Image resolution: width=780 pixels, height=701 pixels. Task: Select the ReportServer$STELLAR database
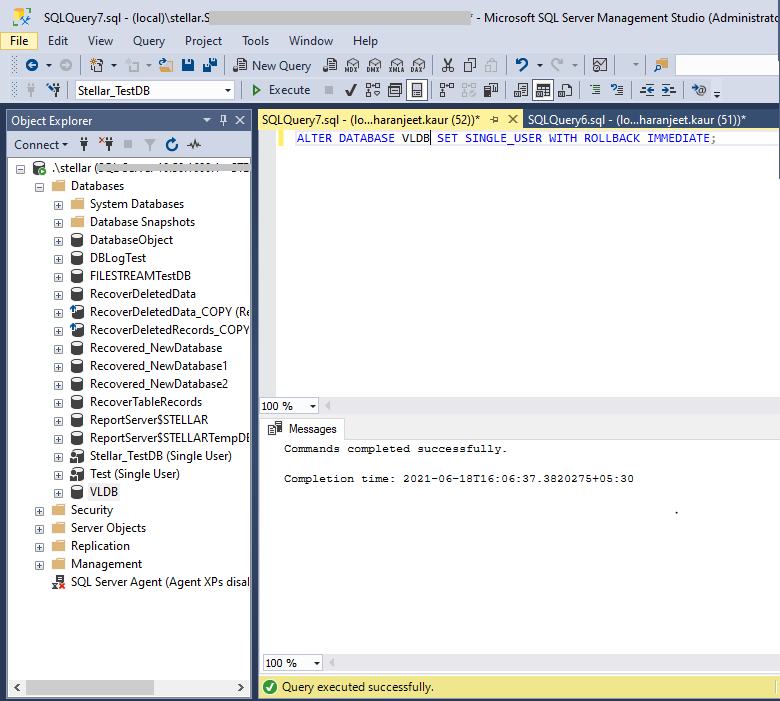149,420
